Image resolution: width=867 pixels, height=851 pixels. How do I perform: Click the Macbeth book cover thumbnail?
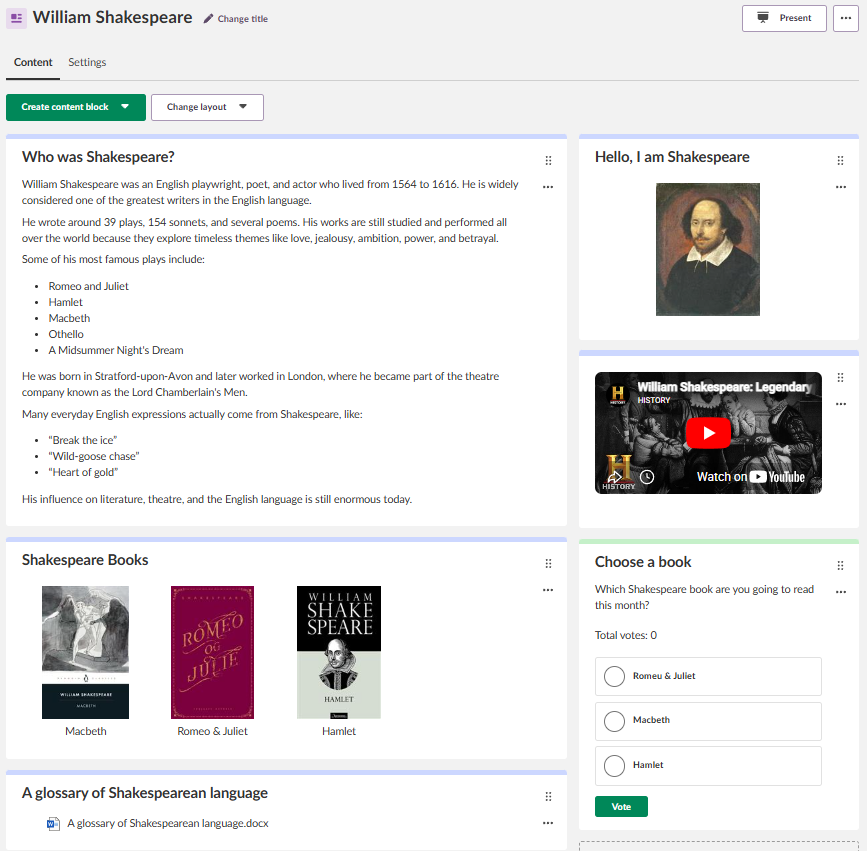coord(86,652)
